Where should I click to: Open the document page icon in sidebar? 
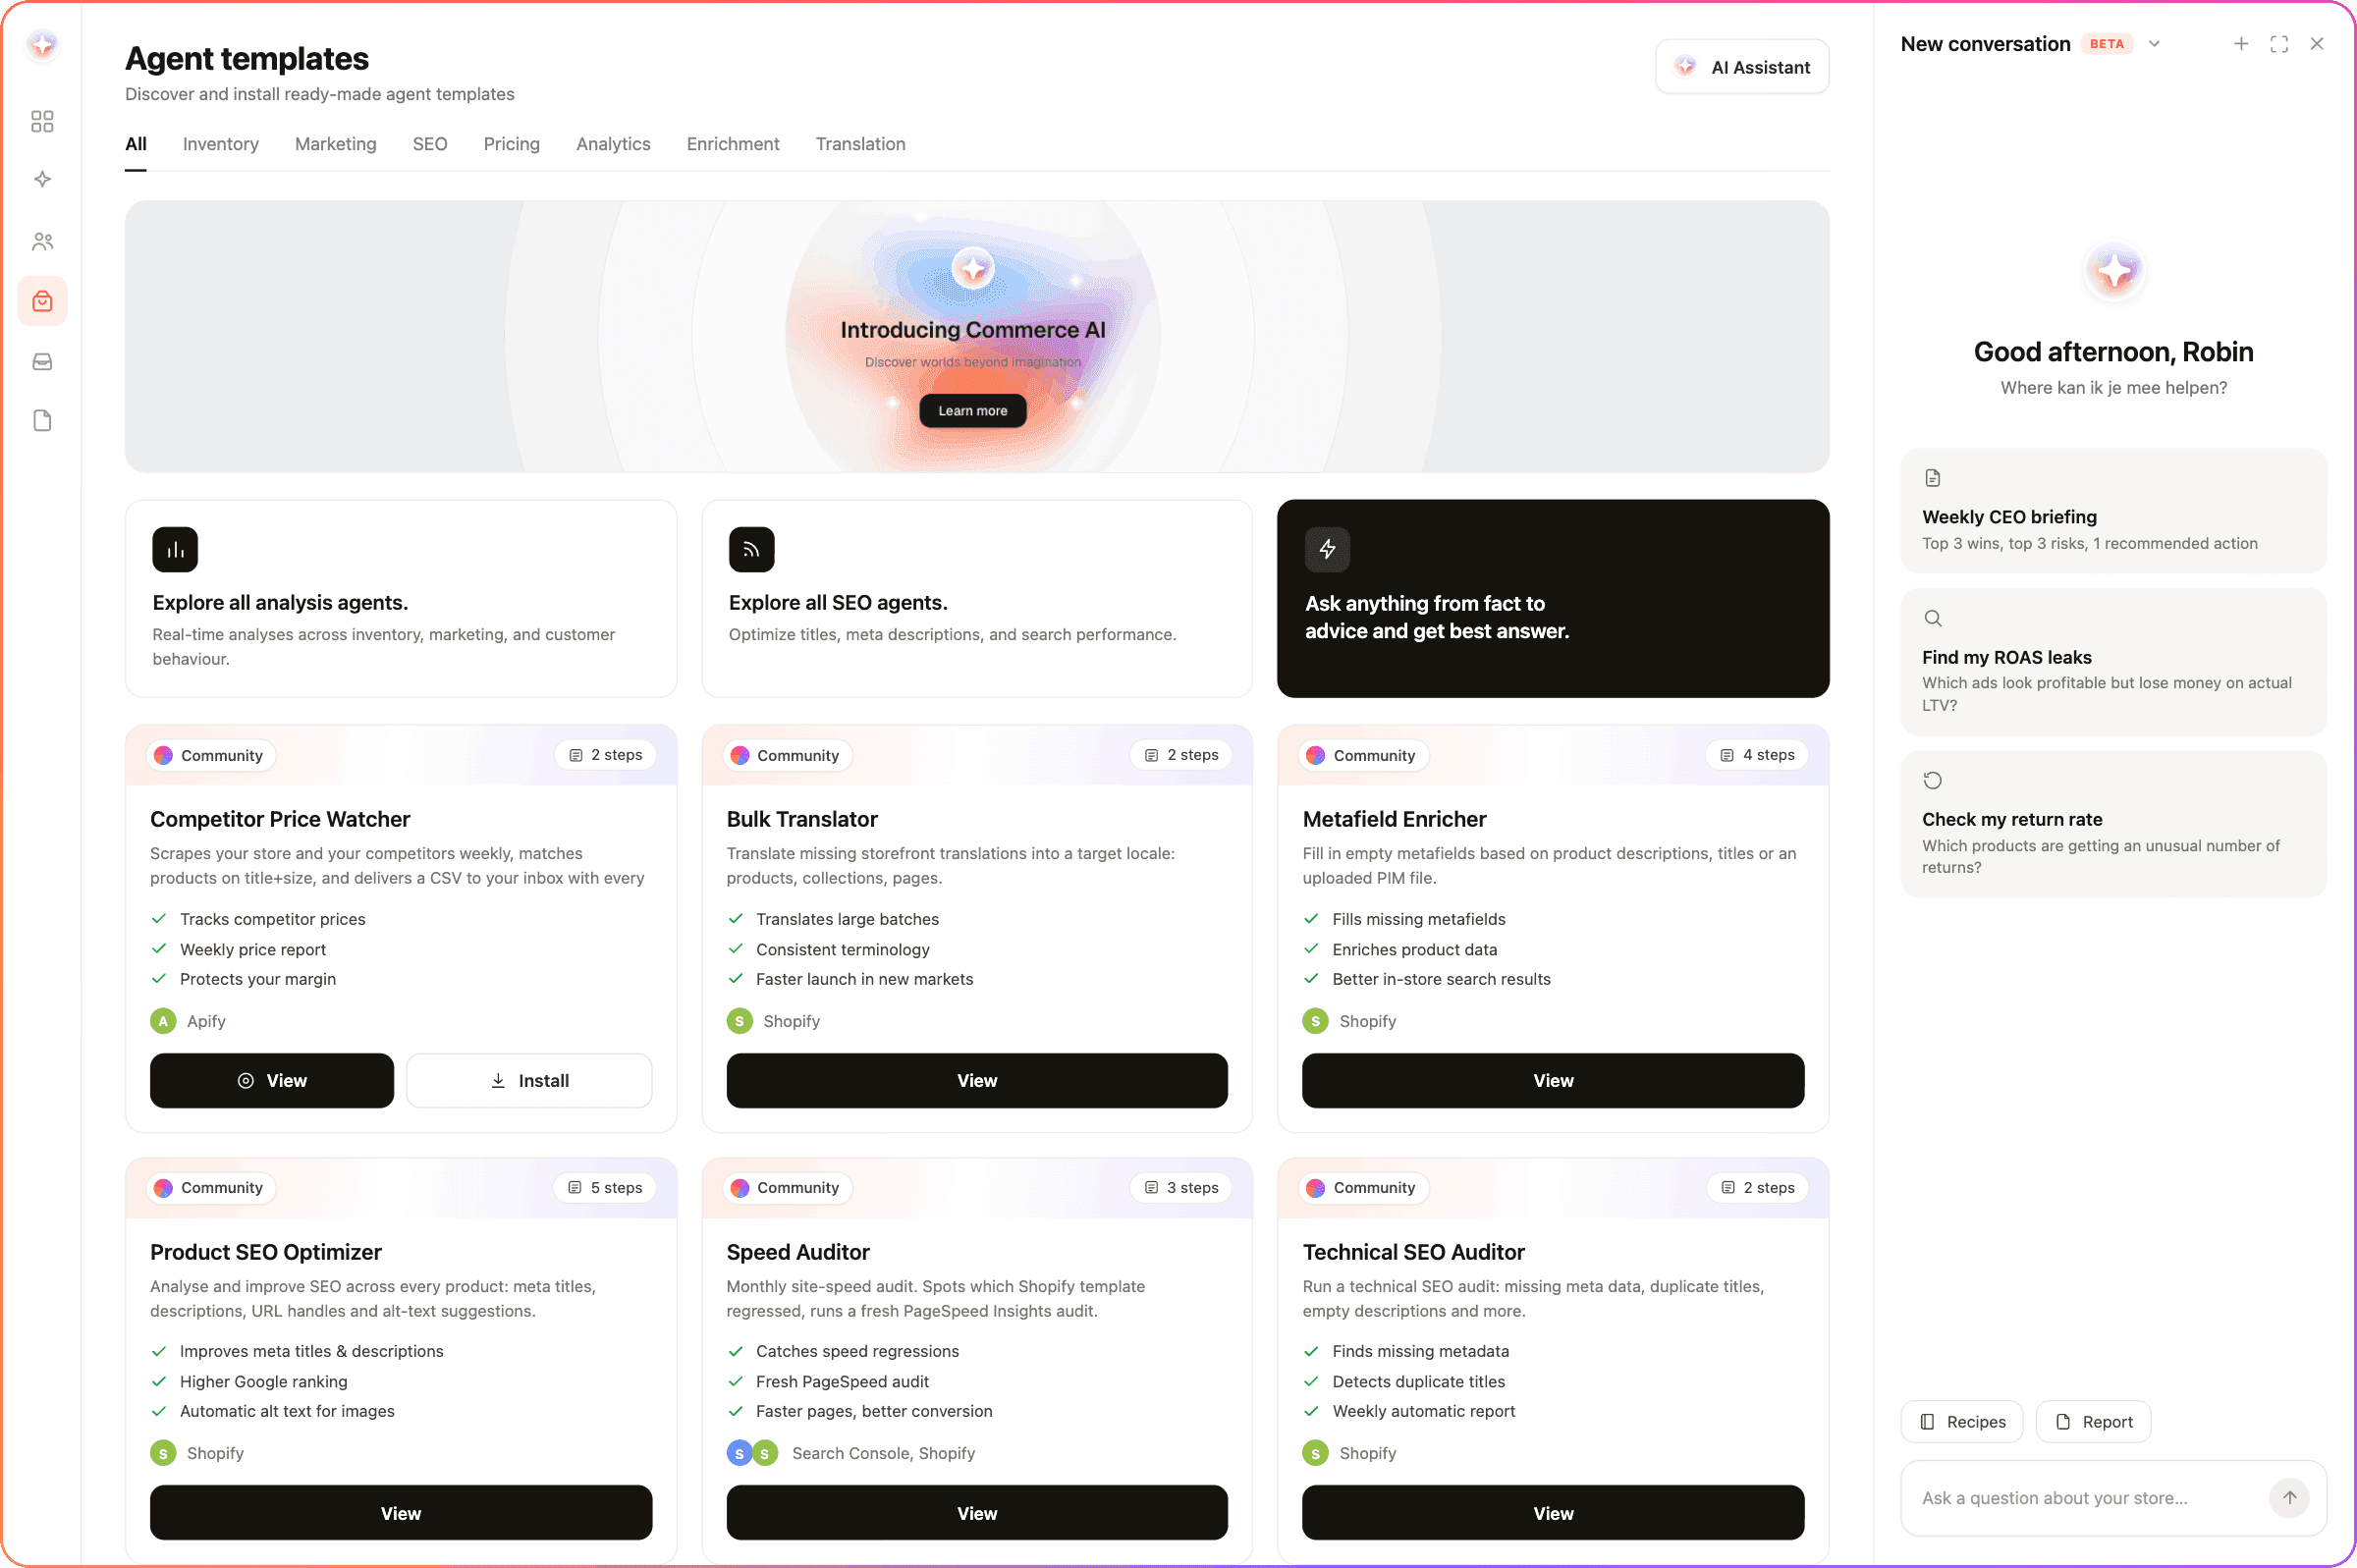click(42, 420)
